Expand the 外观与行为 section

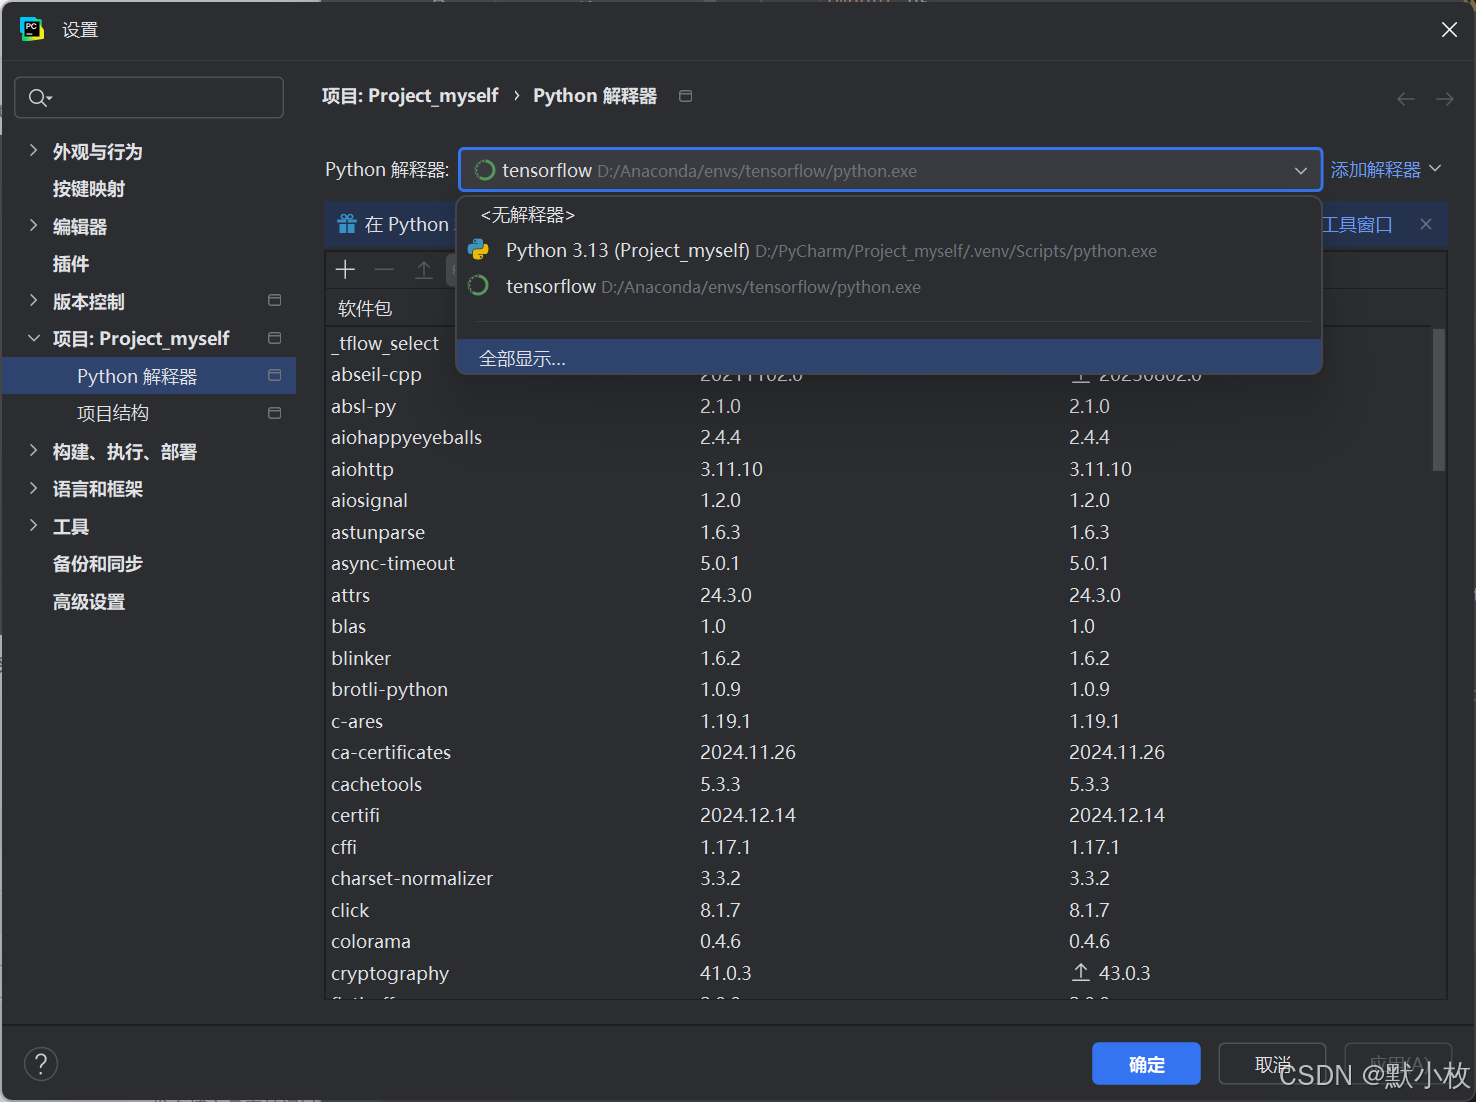33,150
